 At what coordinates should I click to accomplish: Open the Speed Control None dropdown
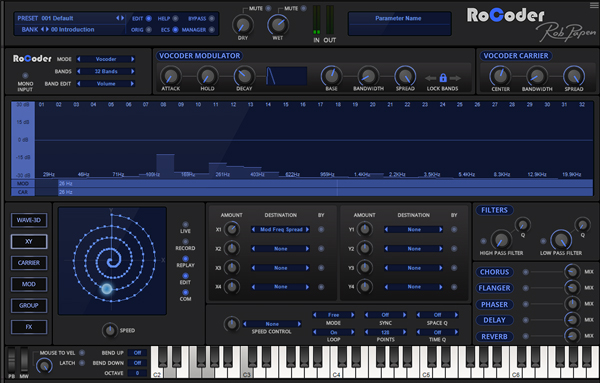[x=272, y=324]
